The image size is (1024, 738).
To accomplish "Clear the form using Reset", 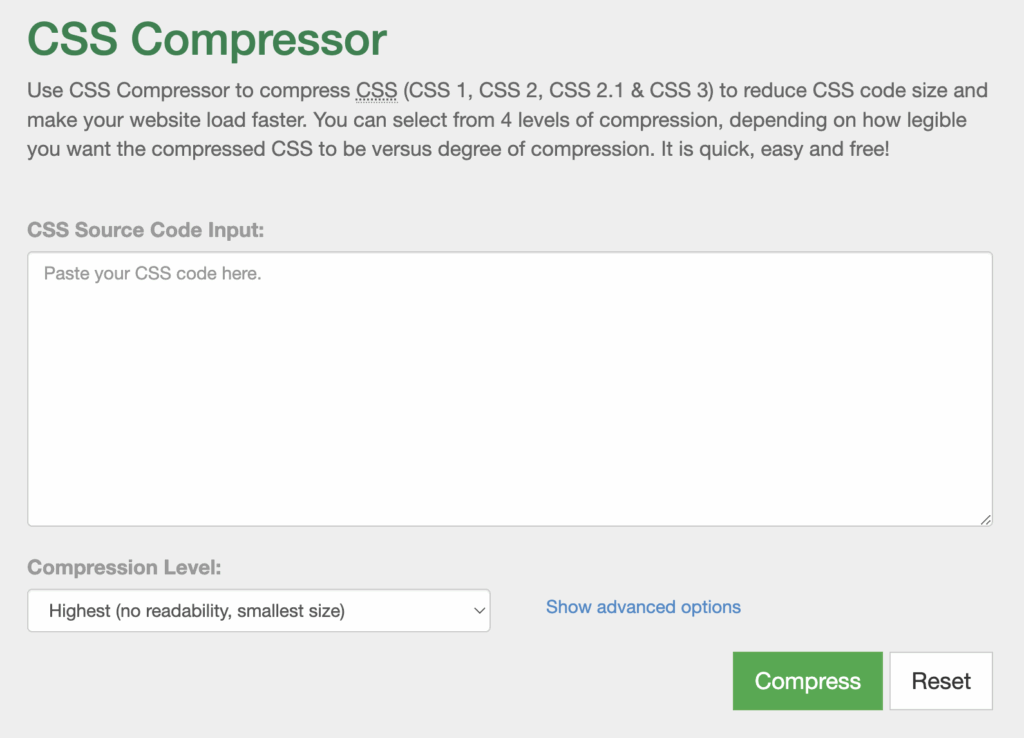I will (x=940, y=680).
